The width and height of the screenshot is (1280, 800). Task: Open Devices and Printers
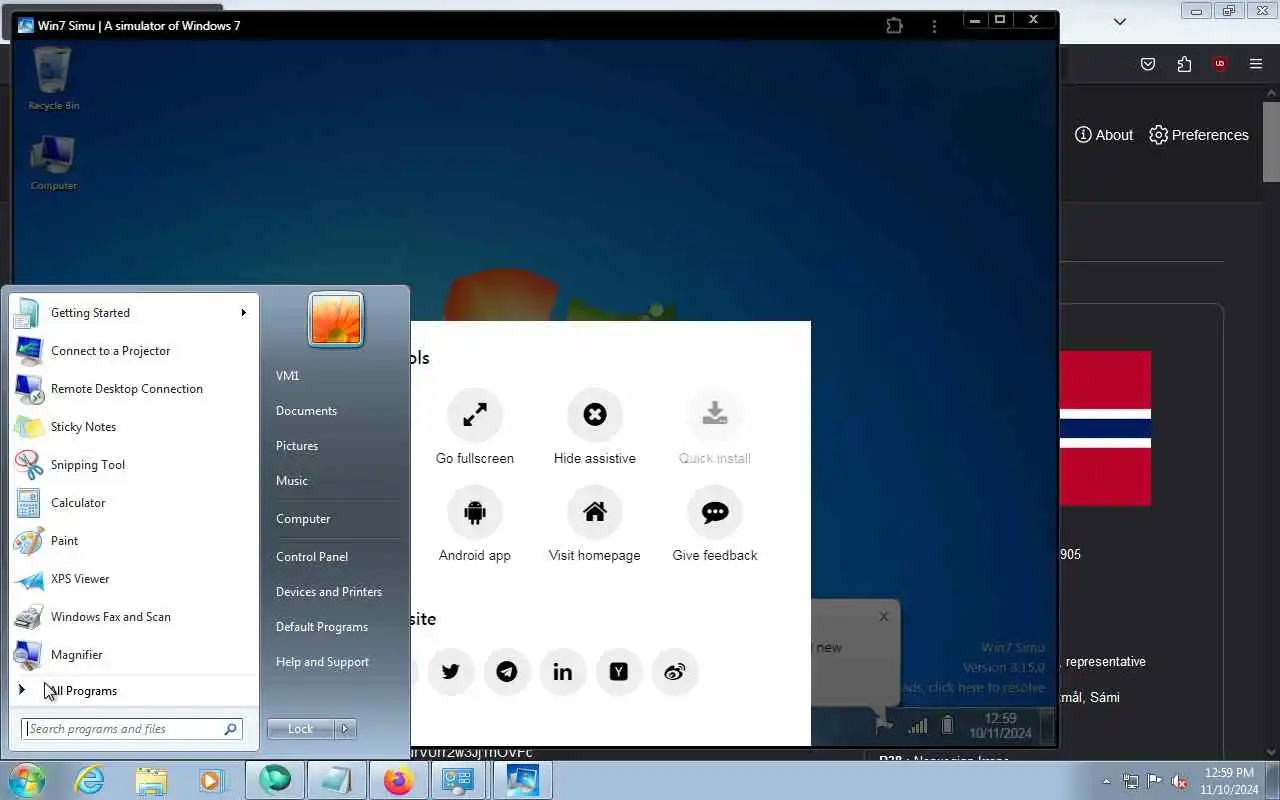(329, 592)
